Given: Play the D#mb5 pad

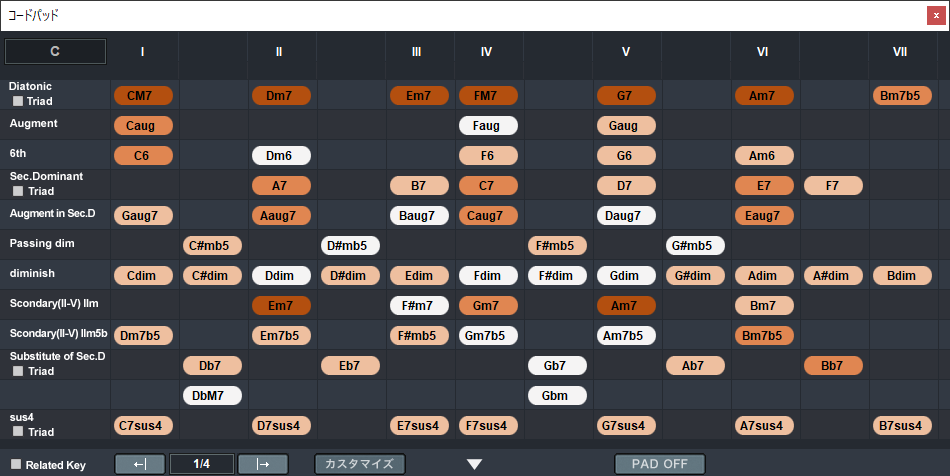Looking at the screenshot, I should tap(350, 246).
